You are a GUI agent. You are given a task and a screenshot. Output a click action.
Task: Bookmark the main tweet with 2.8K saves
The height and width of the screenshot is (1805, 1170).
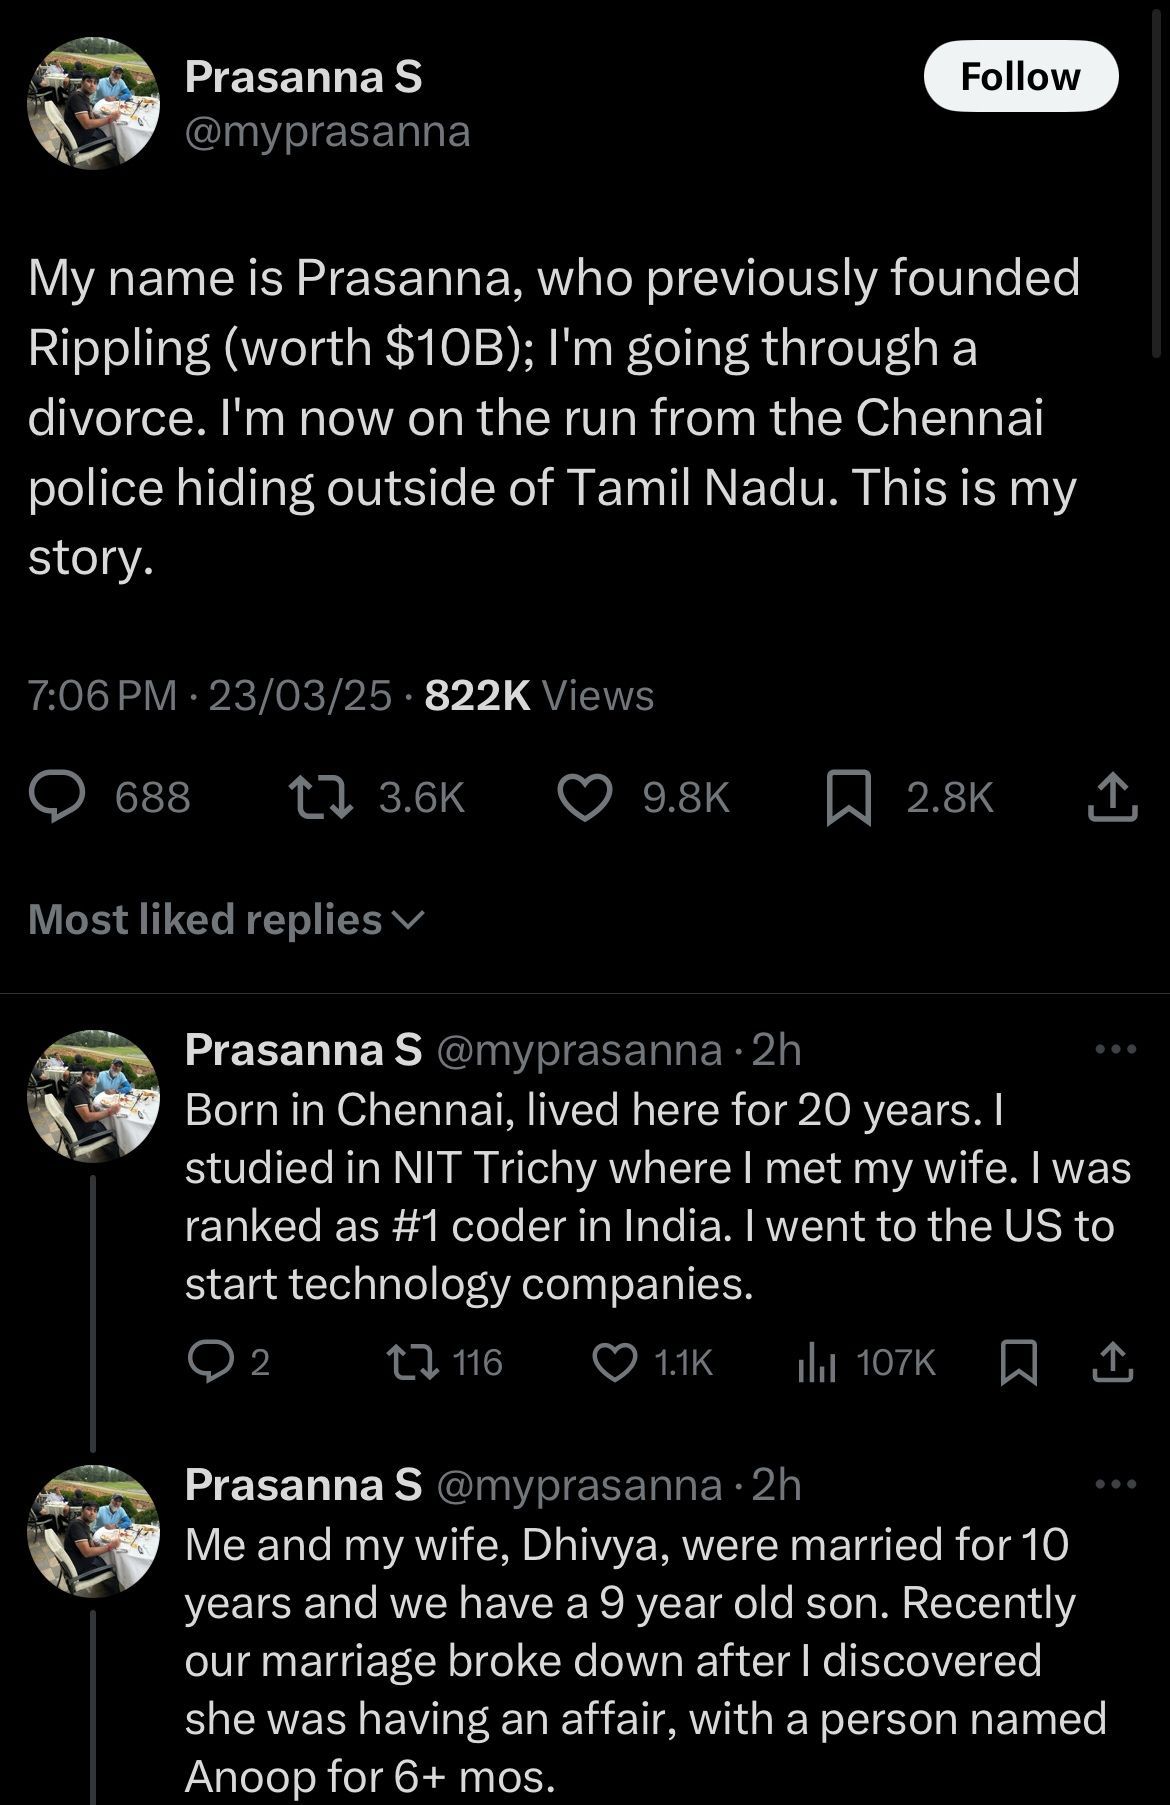(848, 798)
